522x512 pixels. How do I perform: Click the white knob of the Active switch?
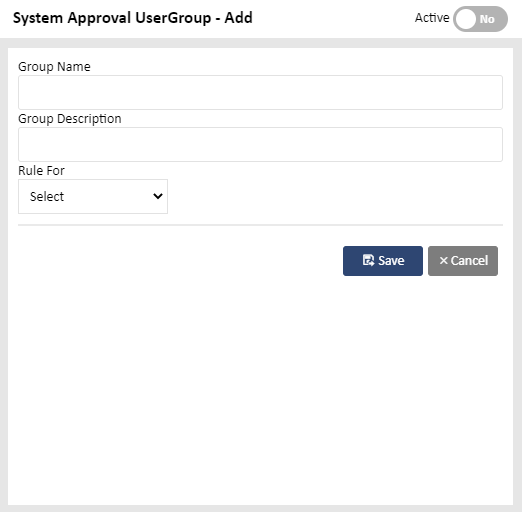pos(465,19)
